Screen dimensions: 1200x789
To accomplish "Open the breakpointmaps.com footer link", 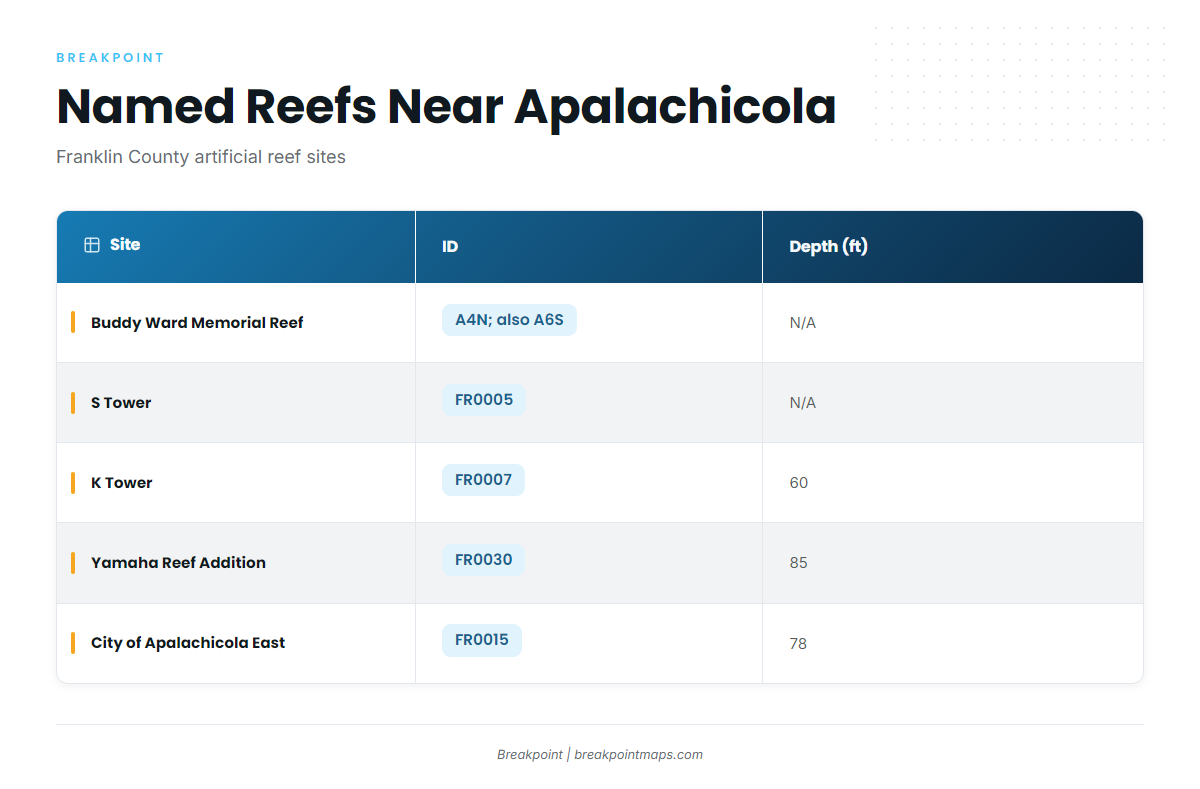I will click(x=639, y=755).
